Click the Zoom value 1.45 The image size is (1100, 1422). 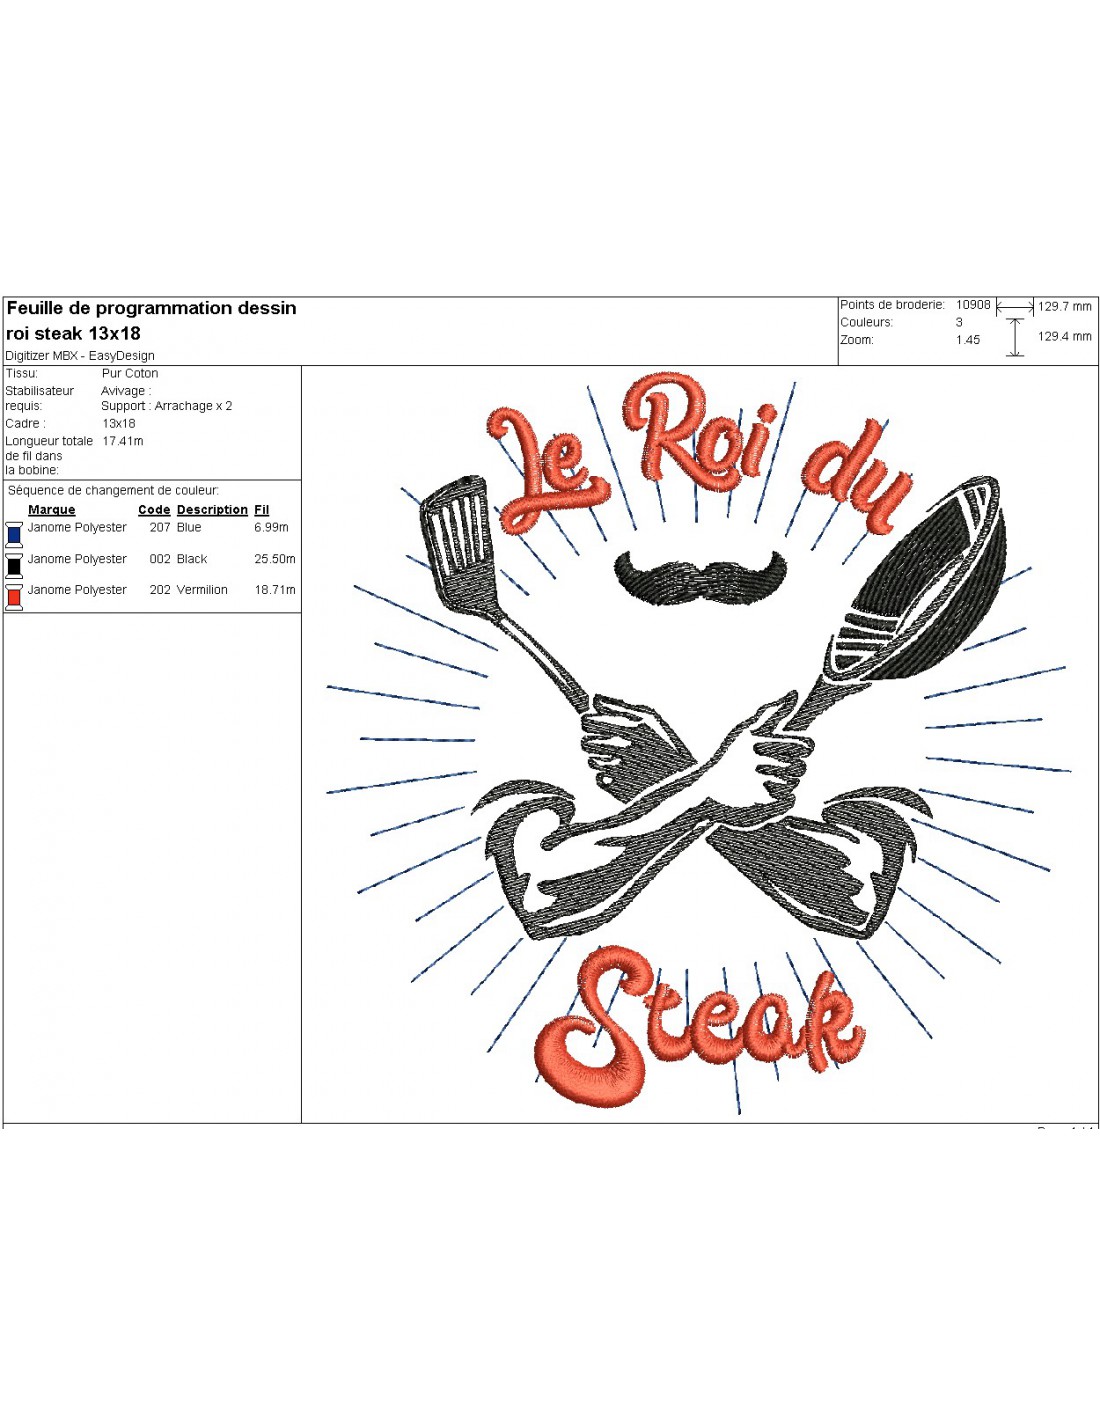tap(968, 340)
